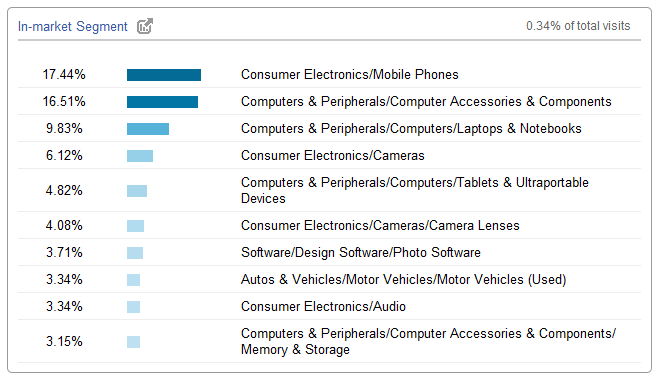657x379 pixels.
Task: Click the Laptops & Notebooks segment label
Action: [411, 129]
